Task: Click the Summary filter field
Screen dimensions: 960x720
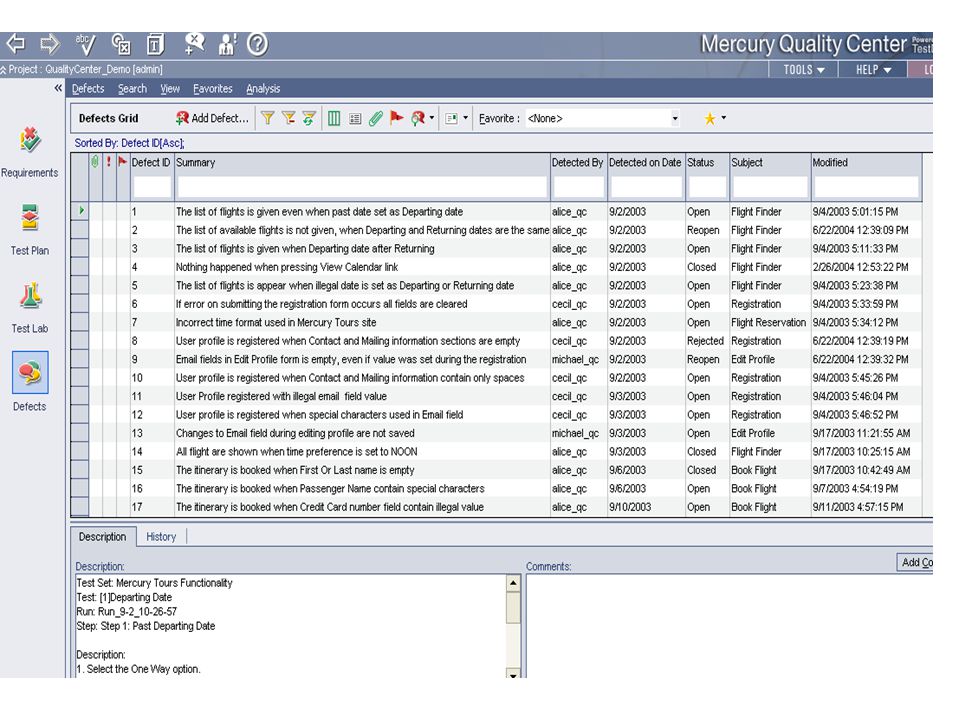Action: (x=362, y=187)
